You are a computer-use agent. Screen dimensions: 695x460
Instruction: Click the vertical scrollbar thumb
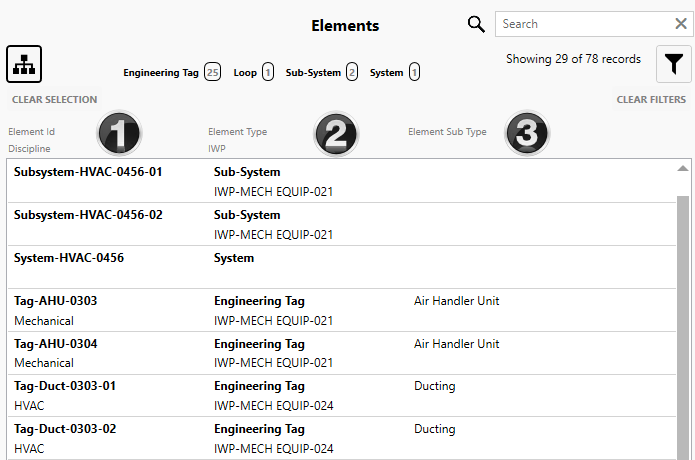683,320
